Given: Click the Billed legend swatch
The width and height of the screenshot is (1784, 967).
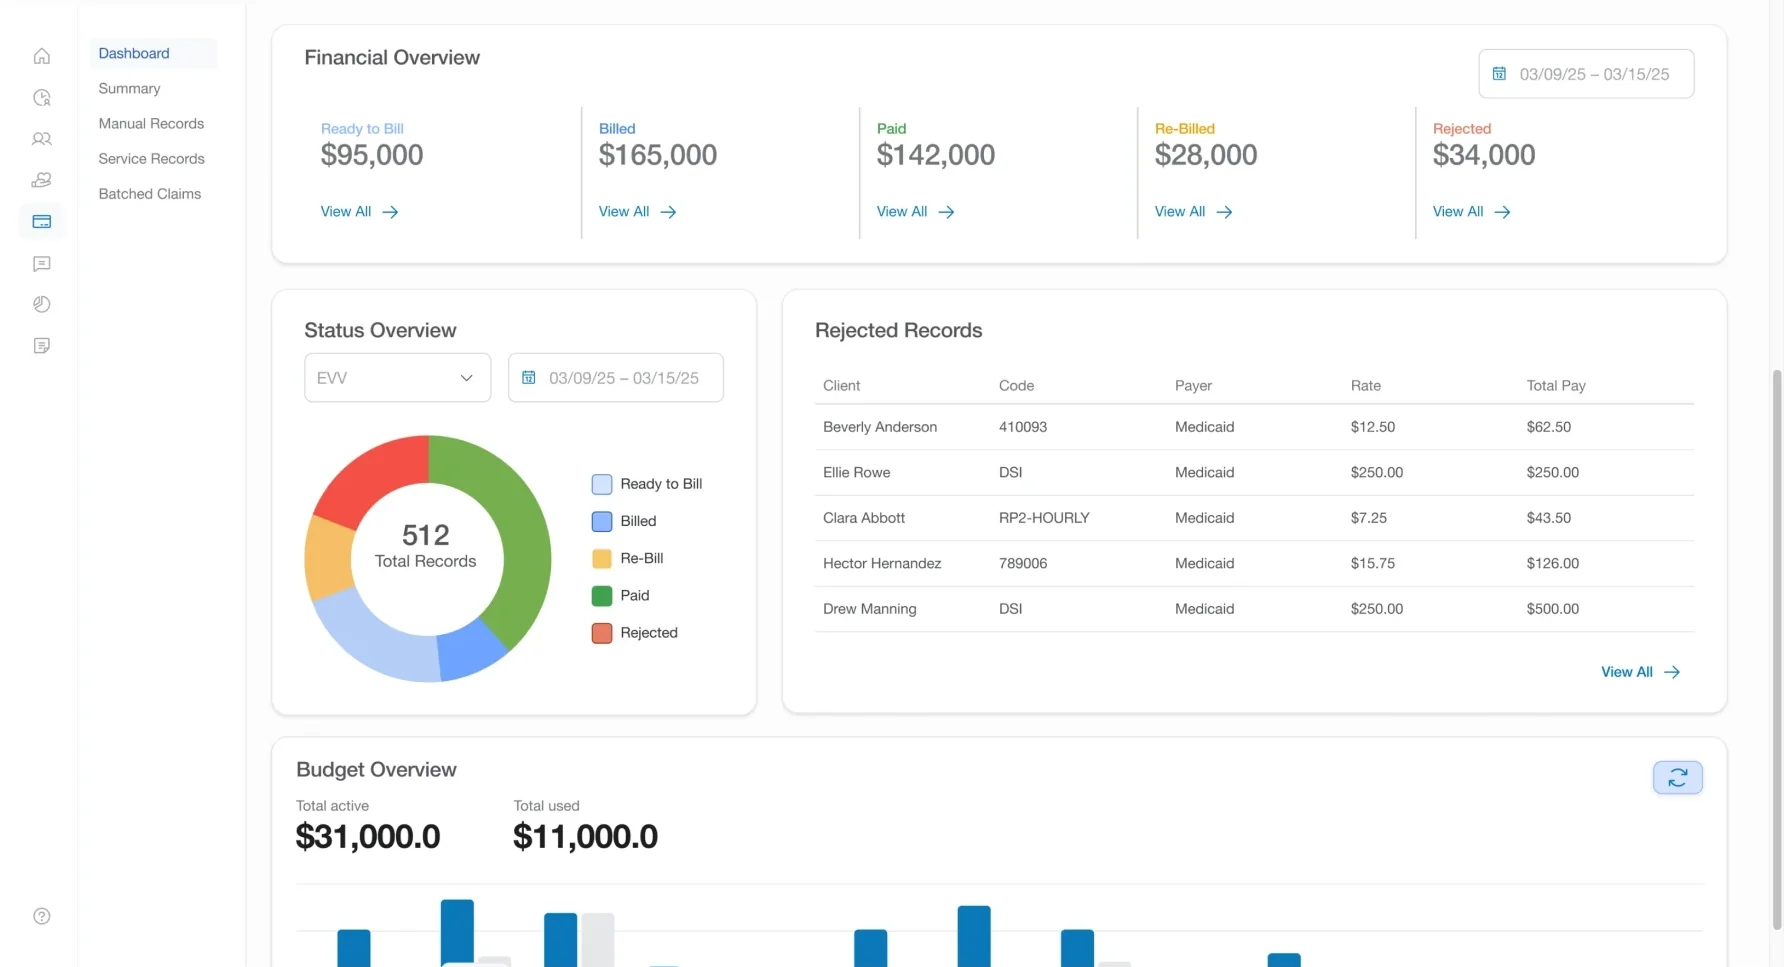Looking at the screenshot, I should (602, 521).
